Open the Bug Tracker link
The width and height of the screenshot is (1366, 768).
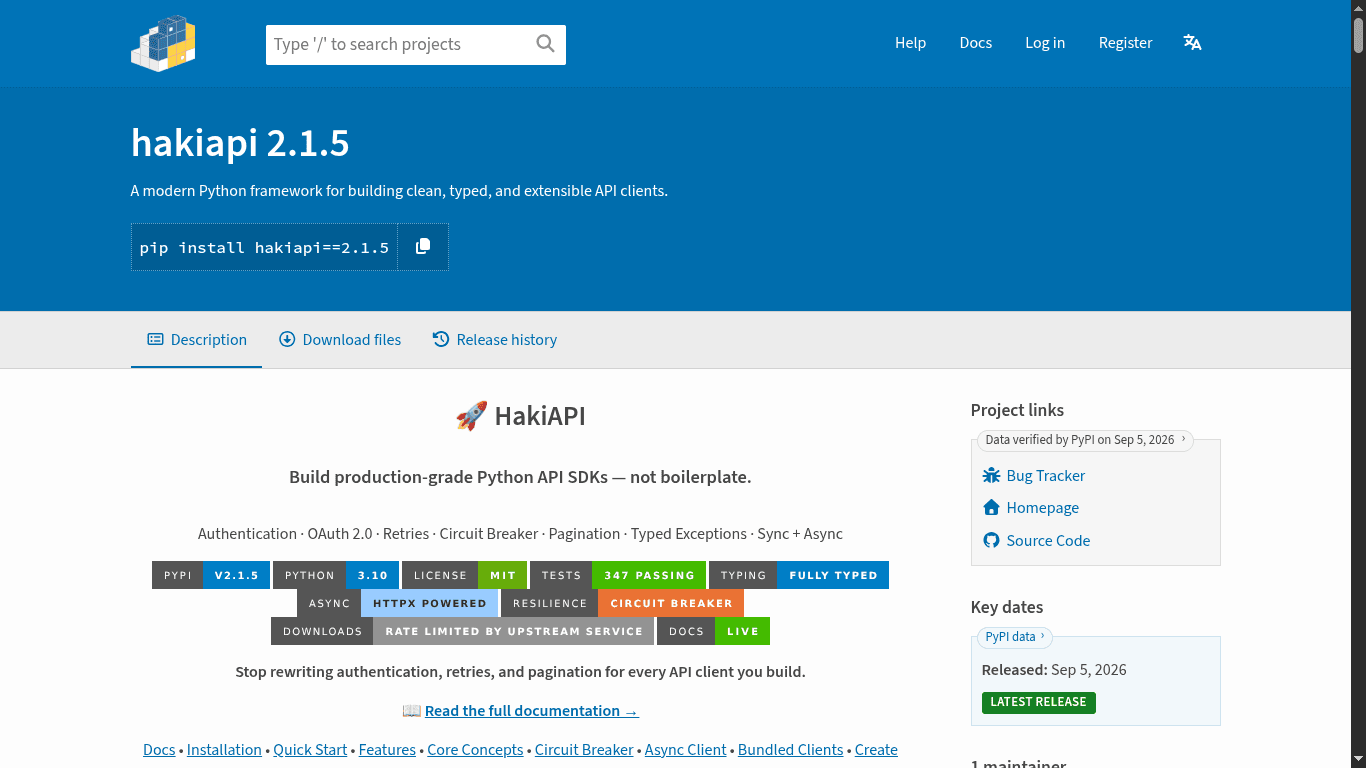pyautogui.click(x=1046, y=476)
